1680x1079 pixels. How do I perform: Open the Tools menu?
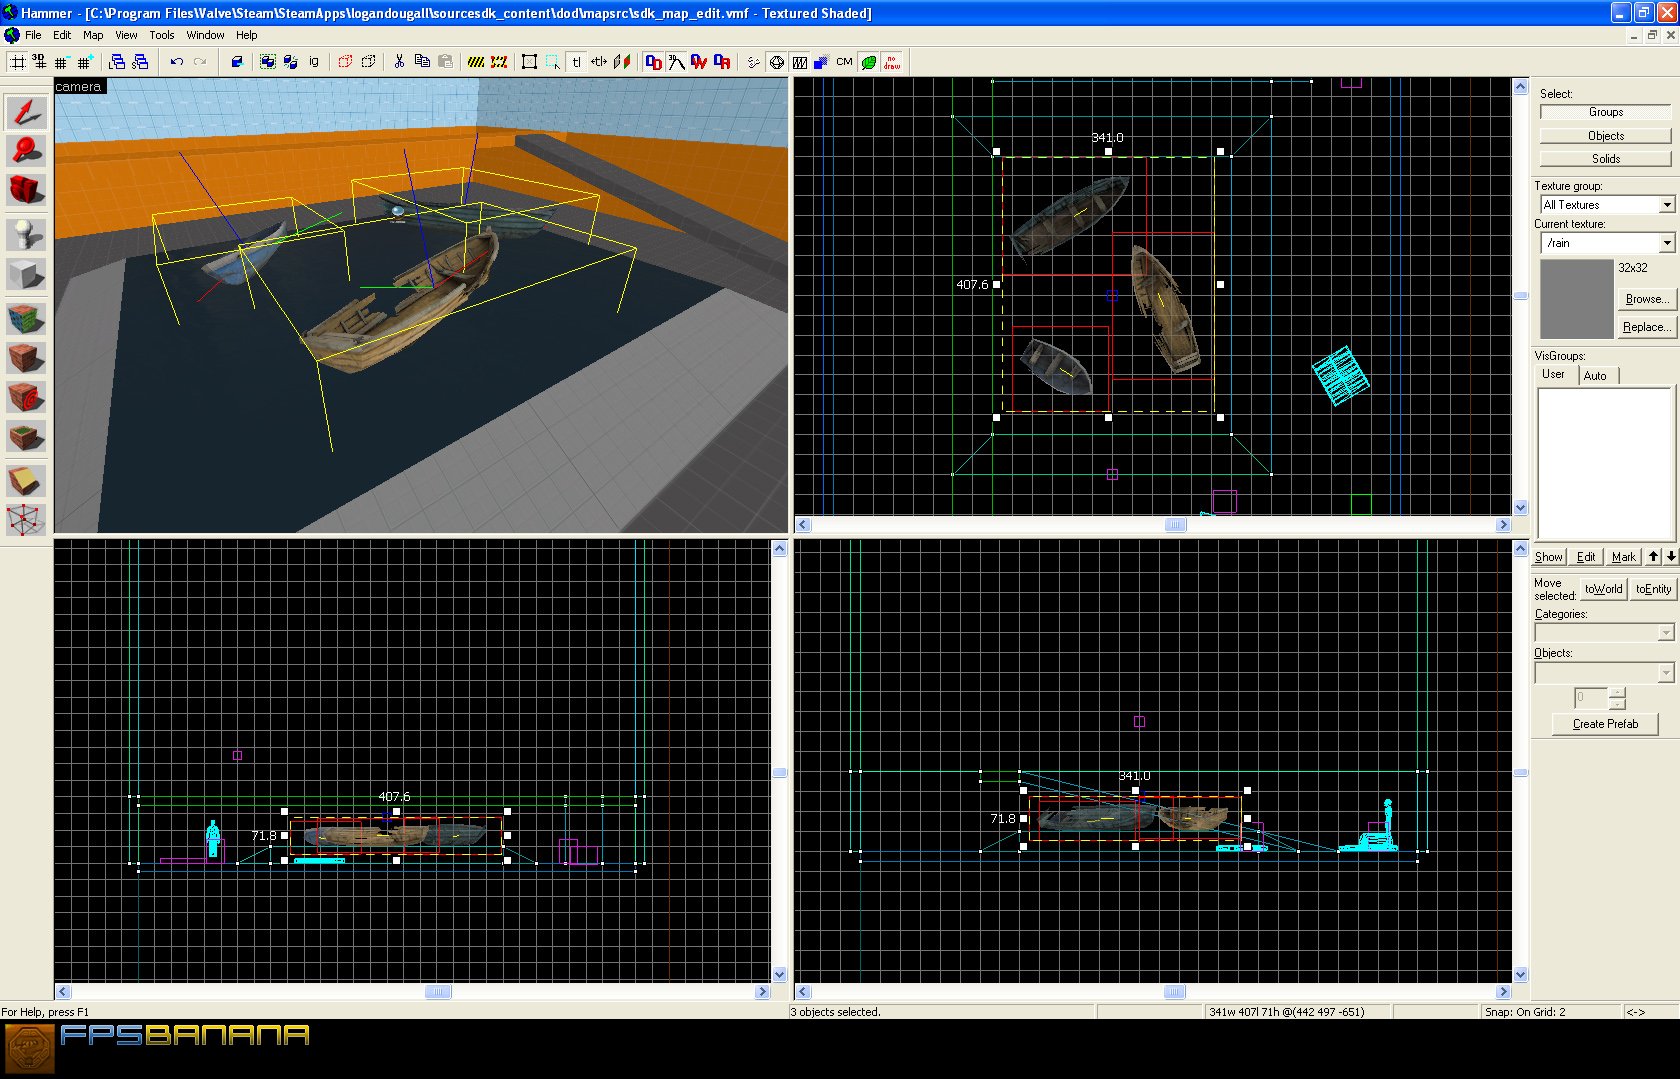point(162,34)
